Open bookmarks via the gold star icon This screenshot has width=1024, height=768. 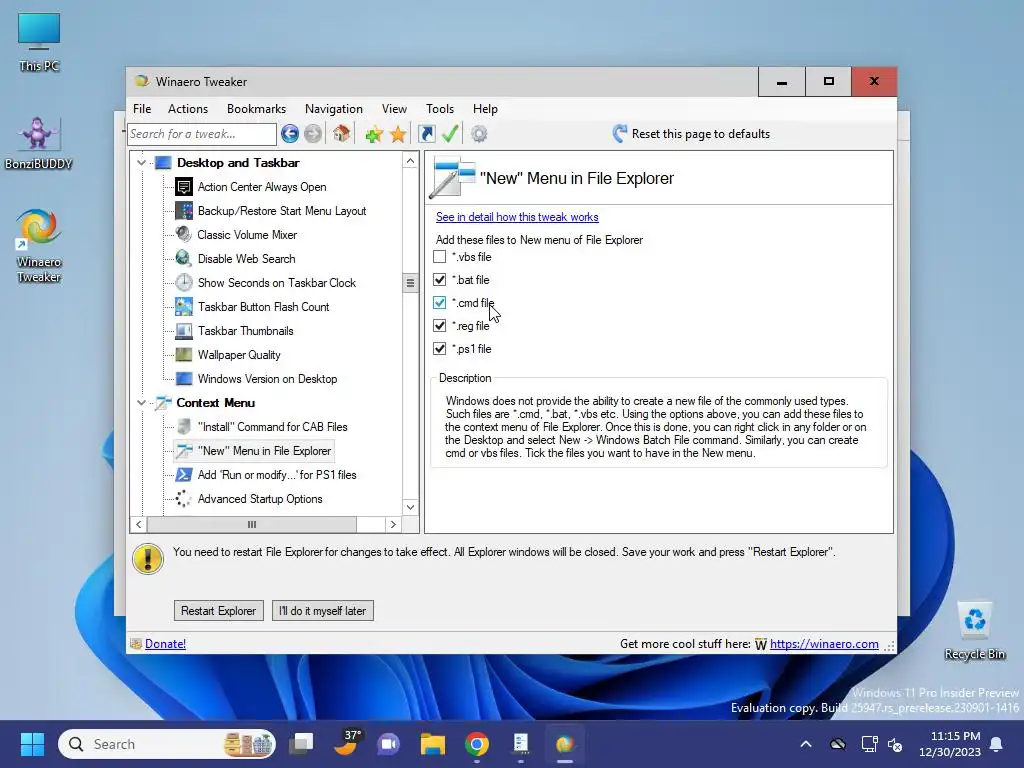pos(398,135)
